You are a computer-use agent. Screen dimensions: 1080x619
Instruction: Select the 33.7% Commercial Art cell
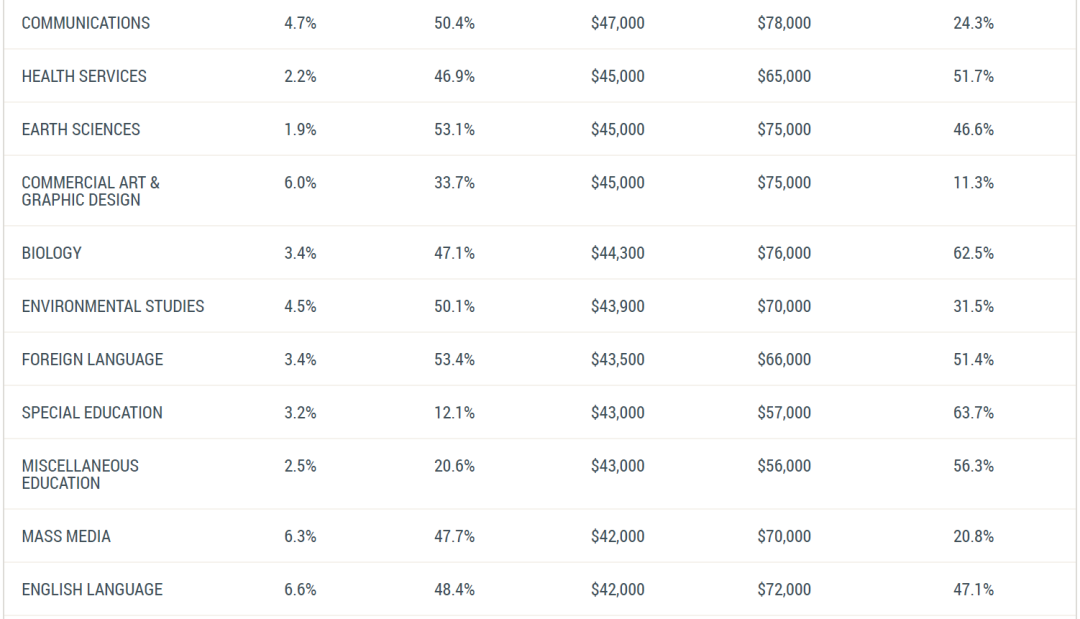coord(454,182)
